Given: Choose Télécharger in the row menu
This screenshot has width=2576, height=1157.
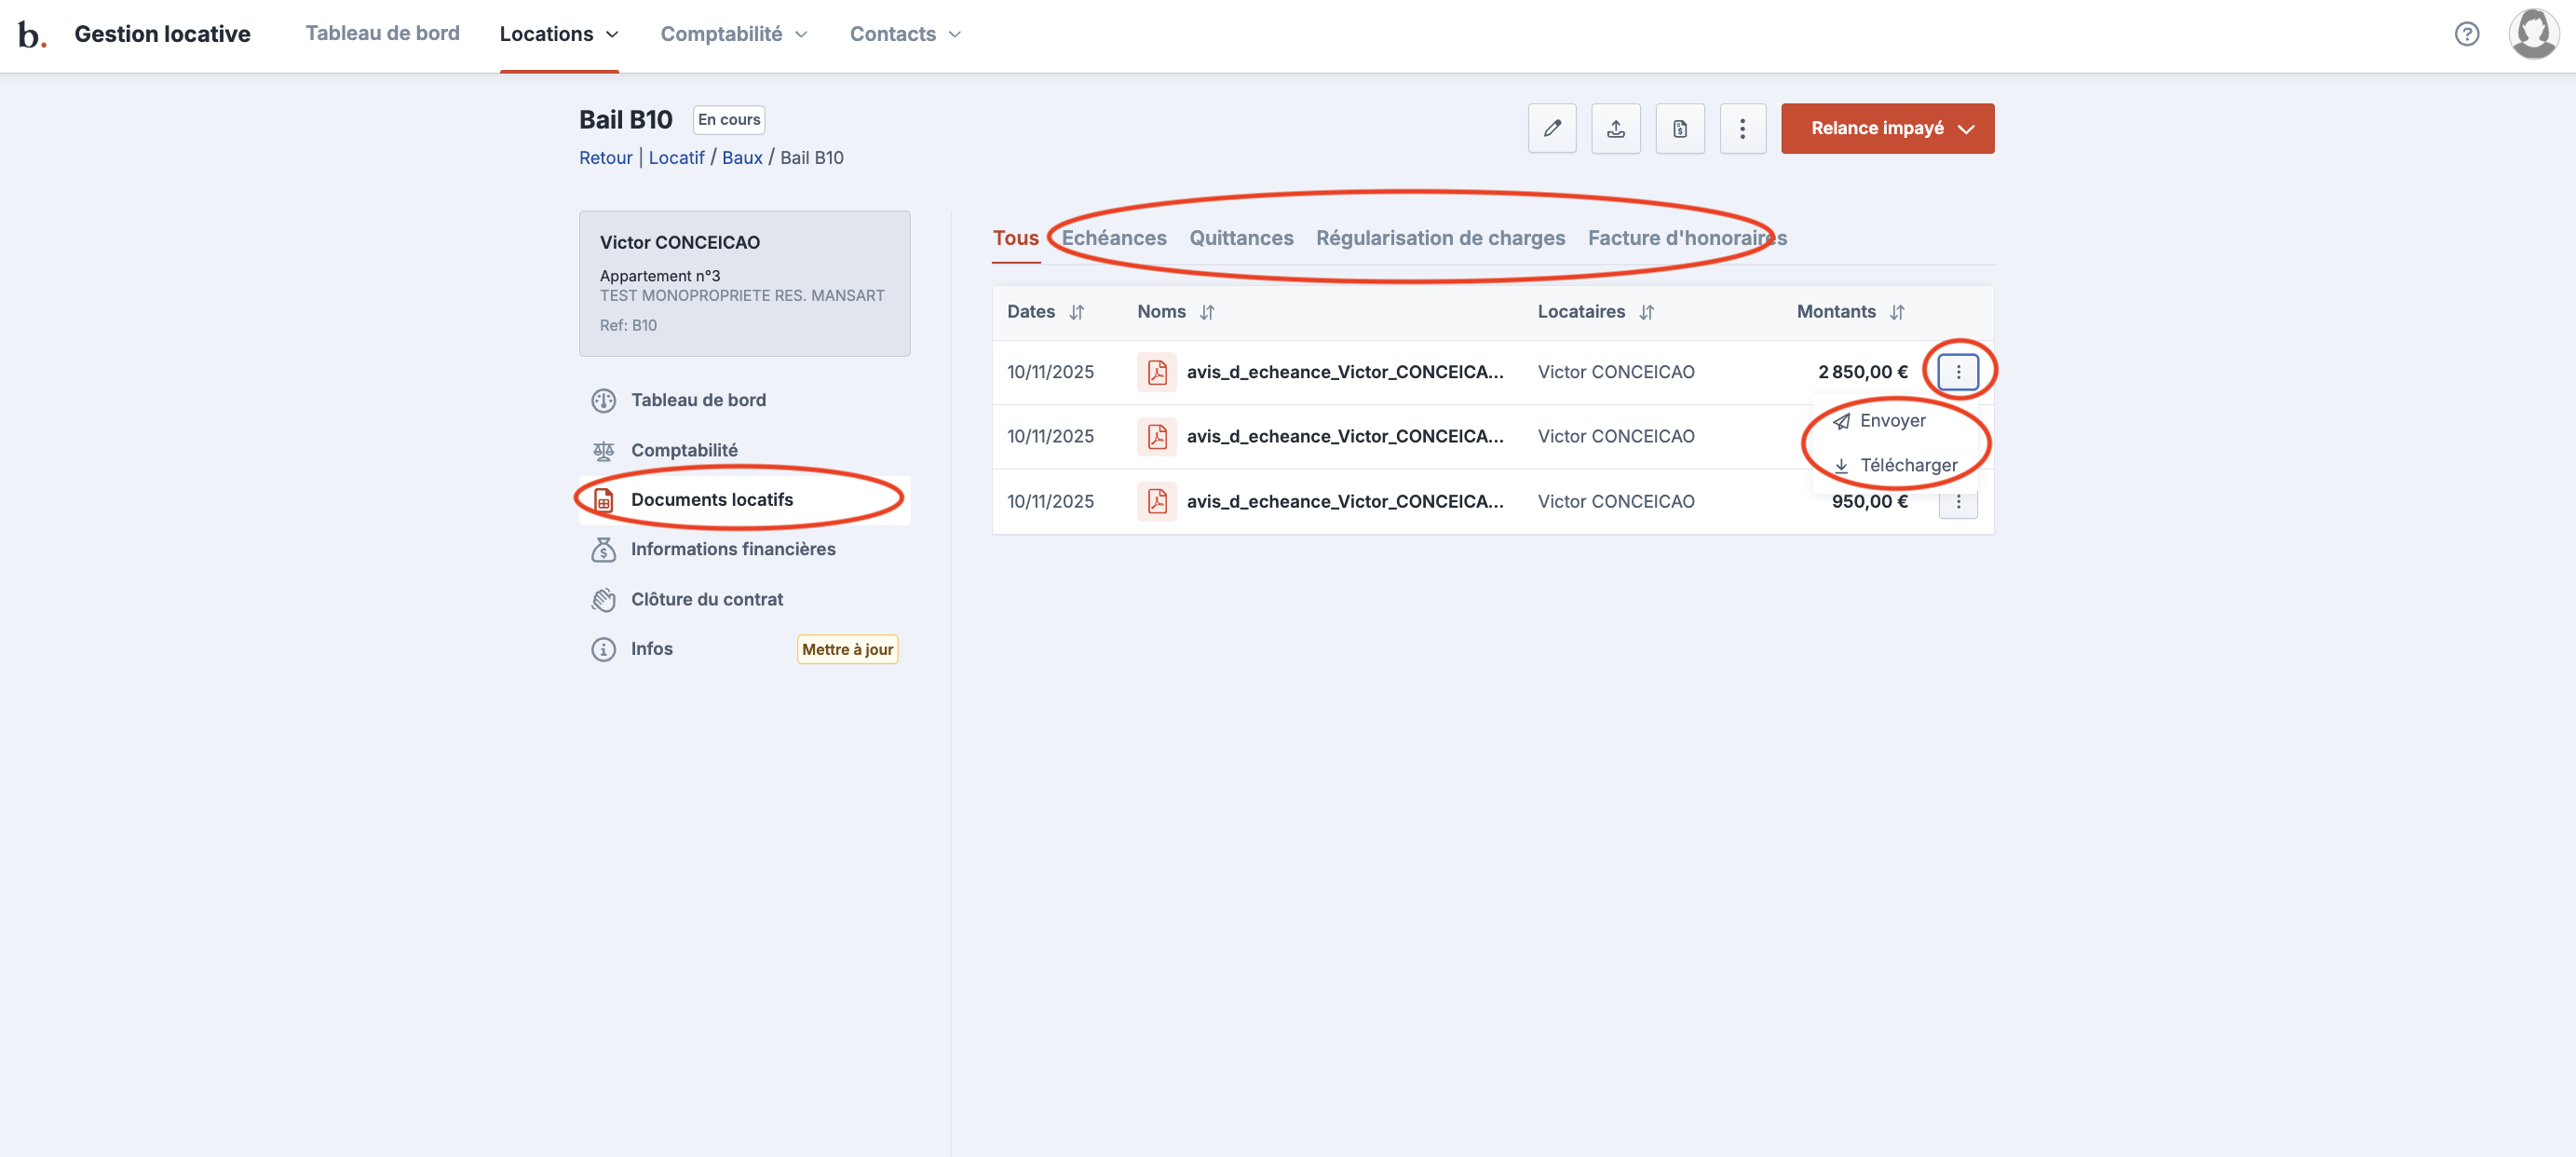Looking at the screenshot, I should [1907, 465].
